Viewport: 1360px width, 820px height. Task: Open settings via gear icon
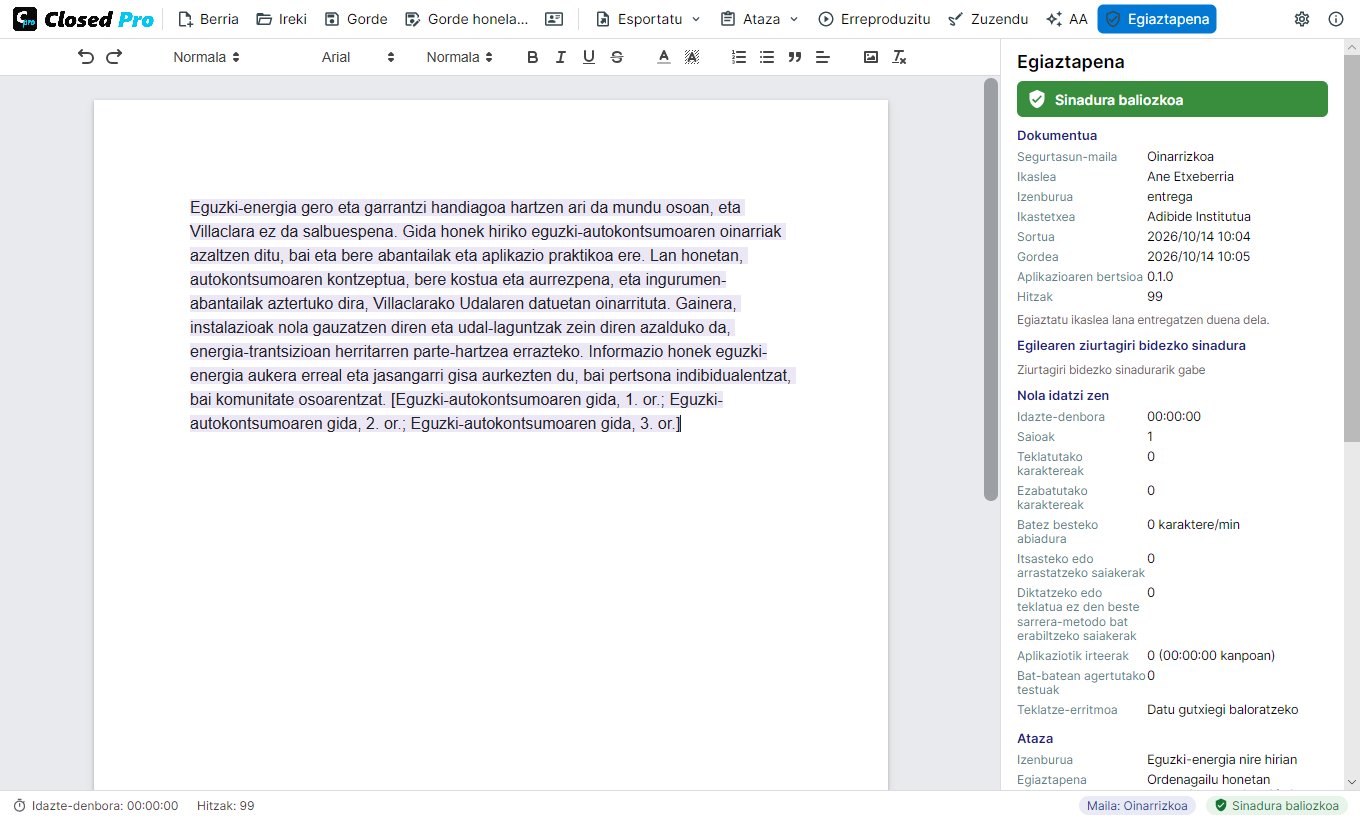point(1302,19)
